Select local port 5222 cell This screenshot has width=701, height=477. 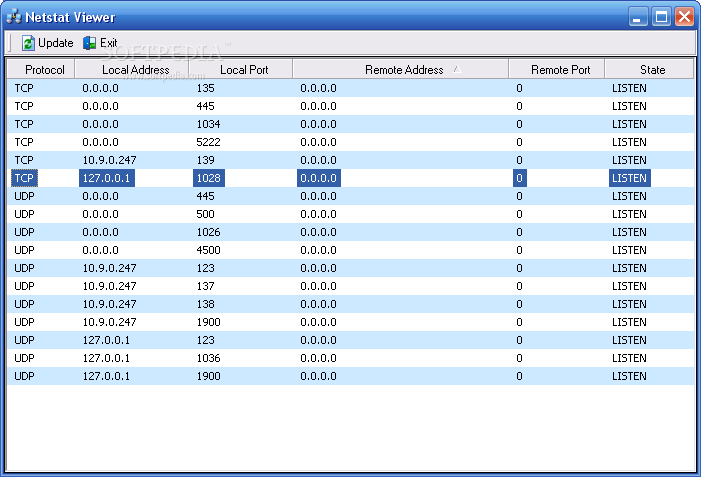208,142
